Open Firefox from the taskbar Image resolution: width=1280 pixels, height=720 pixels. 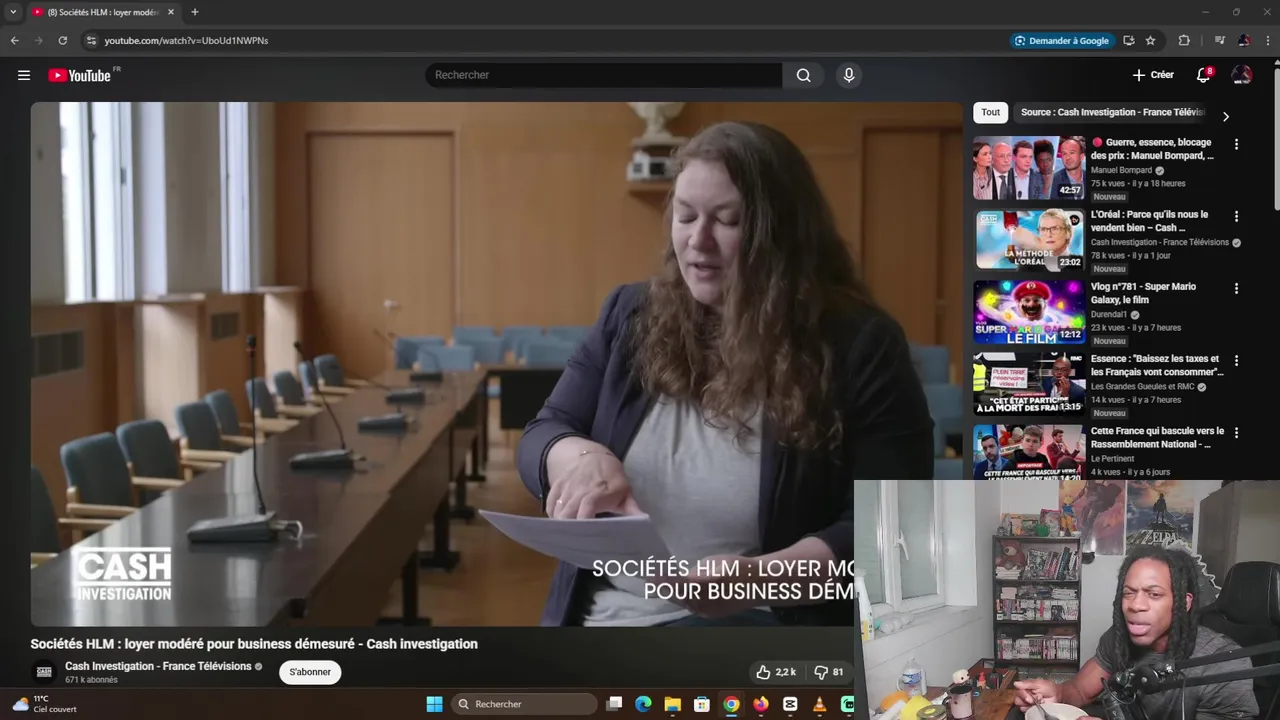tap(761, 704)
